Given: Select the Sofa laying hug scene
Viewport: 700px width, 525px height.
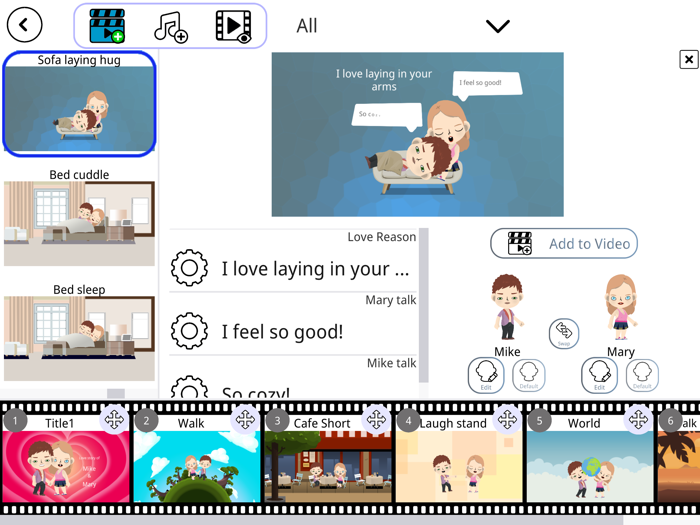Looking at the screenshot, I should (x=79, y=104).
